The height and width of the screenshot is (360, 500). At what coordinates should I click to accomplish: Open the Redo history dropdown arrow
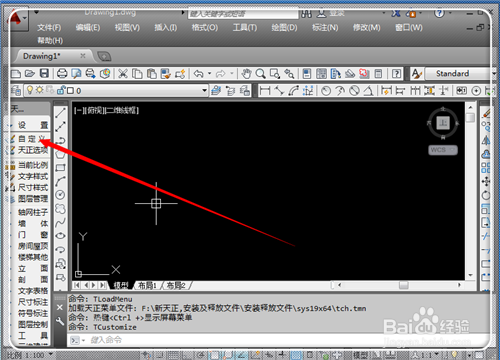(232, 73)
